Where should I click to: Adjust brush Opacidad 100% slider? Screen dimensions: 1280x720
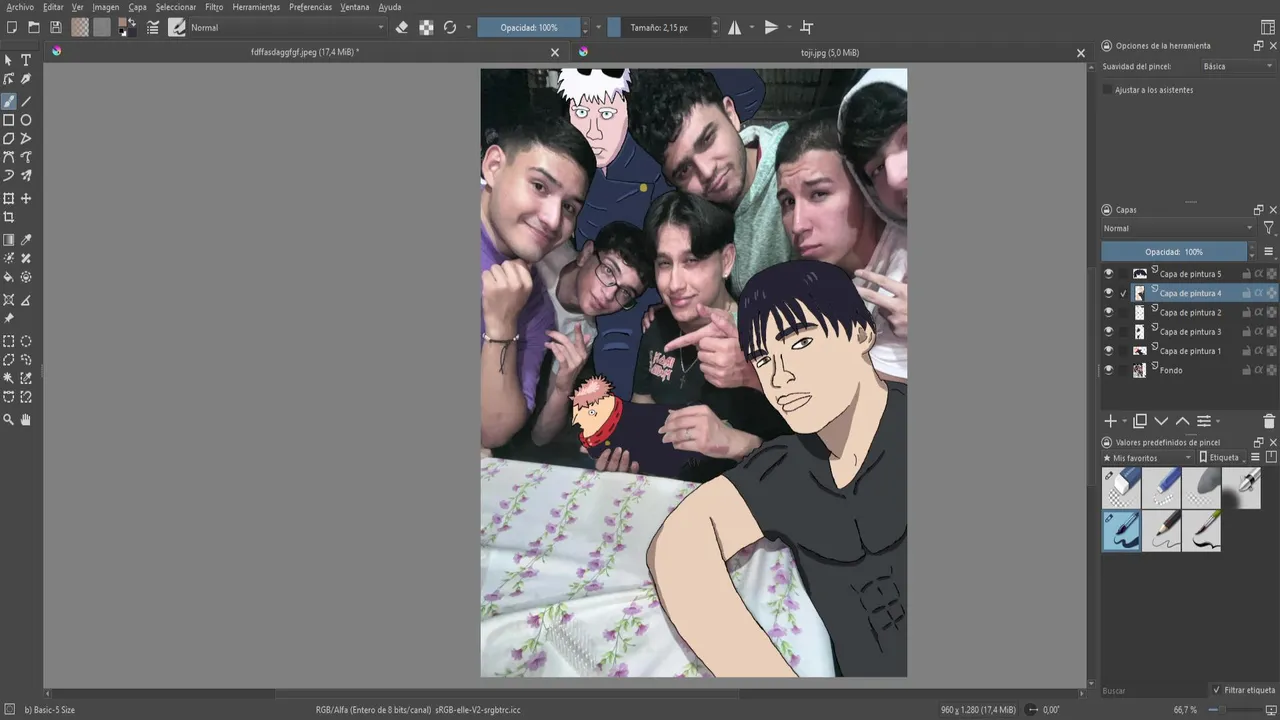tap(530, 27)
